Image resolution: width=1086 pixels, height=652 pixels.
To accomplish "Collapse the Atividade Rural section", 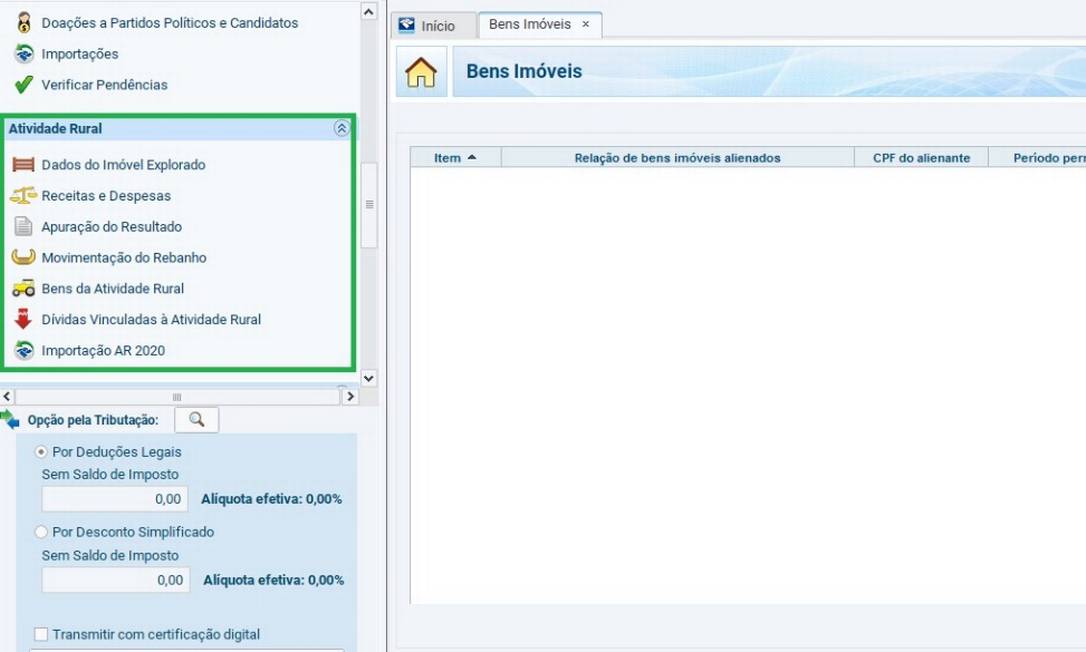I will [x=341, y=129].
